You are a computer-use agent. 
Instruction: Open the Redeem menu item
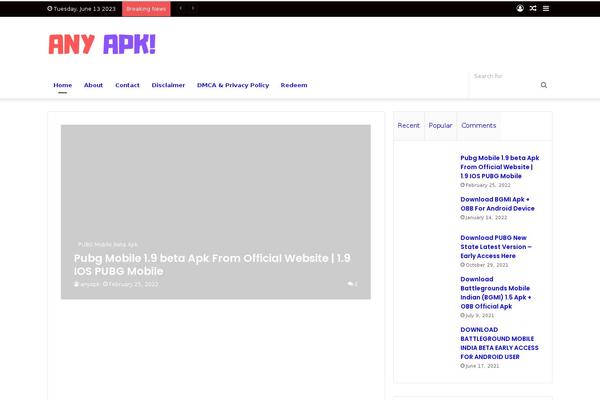(x=294, y=85)
